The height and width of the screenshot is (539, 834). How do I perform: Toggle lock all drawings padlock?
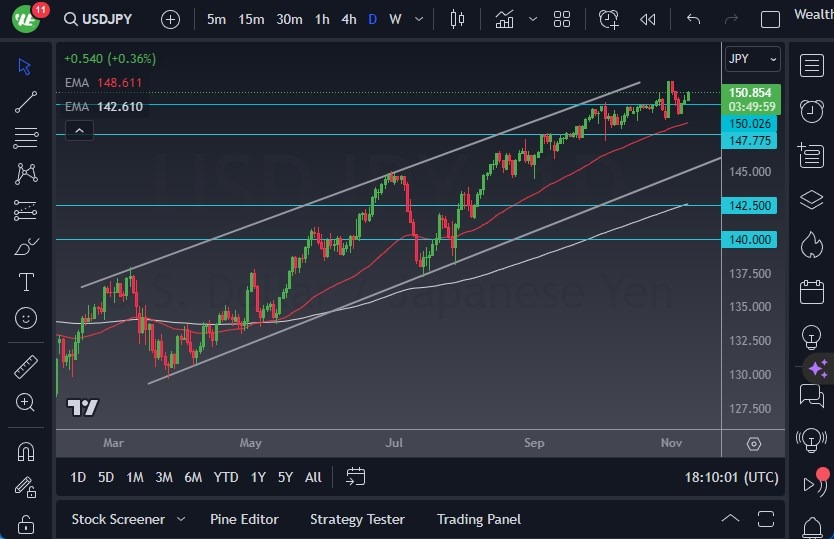pos(26,523)
